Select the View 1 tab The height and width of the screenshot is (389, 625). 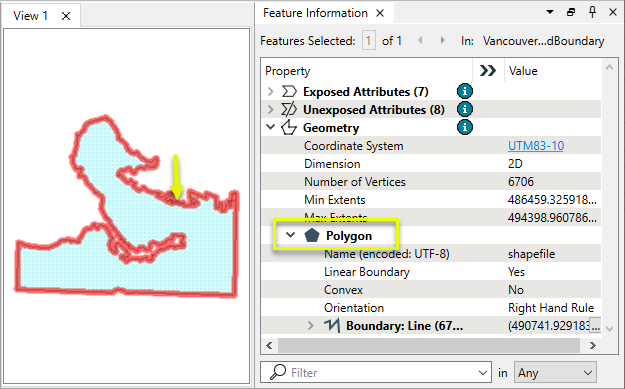[30, 16]
